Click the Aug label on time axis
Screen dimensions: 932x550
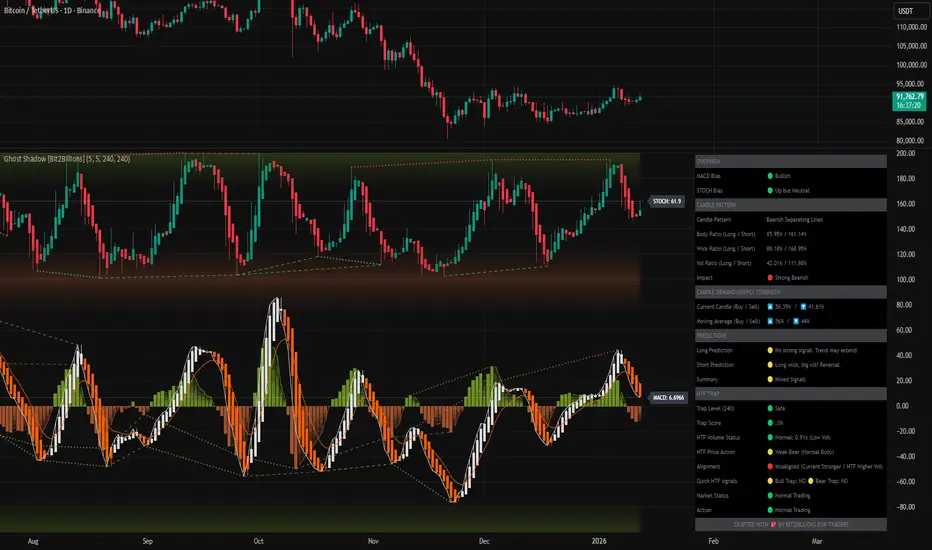coord(33,541)
